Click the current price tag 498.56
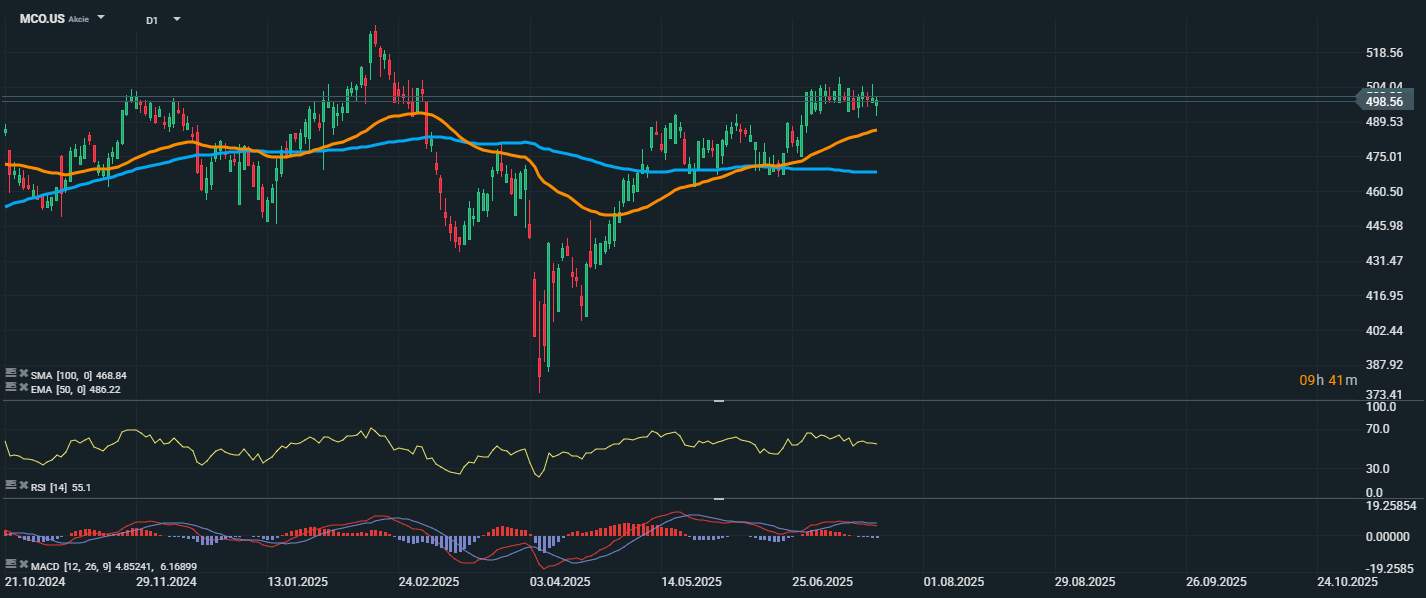The width and height of the screenshot is (1426, 598). coord(1384,101)
